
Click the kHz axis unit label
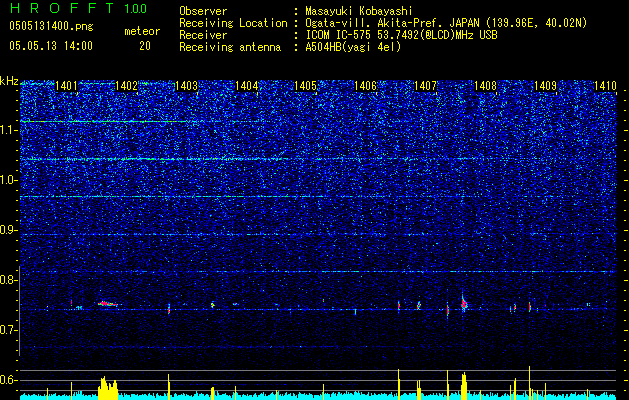tap(9, 81)
